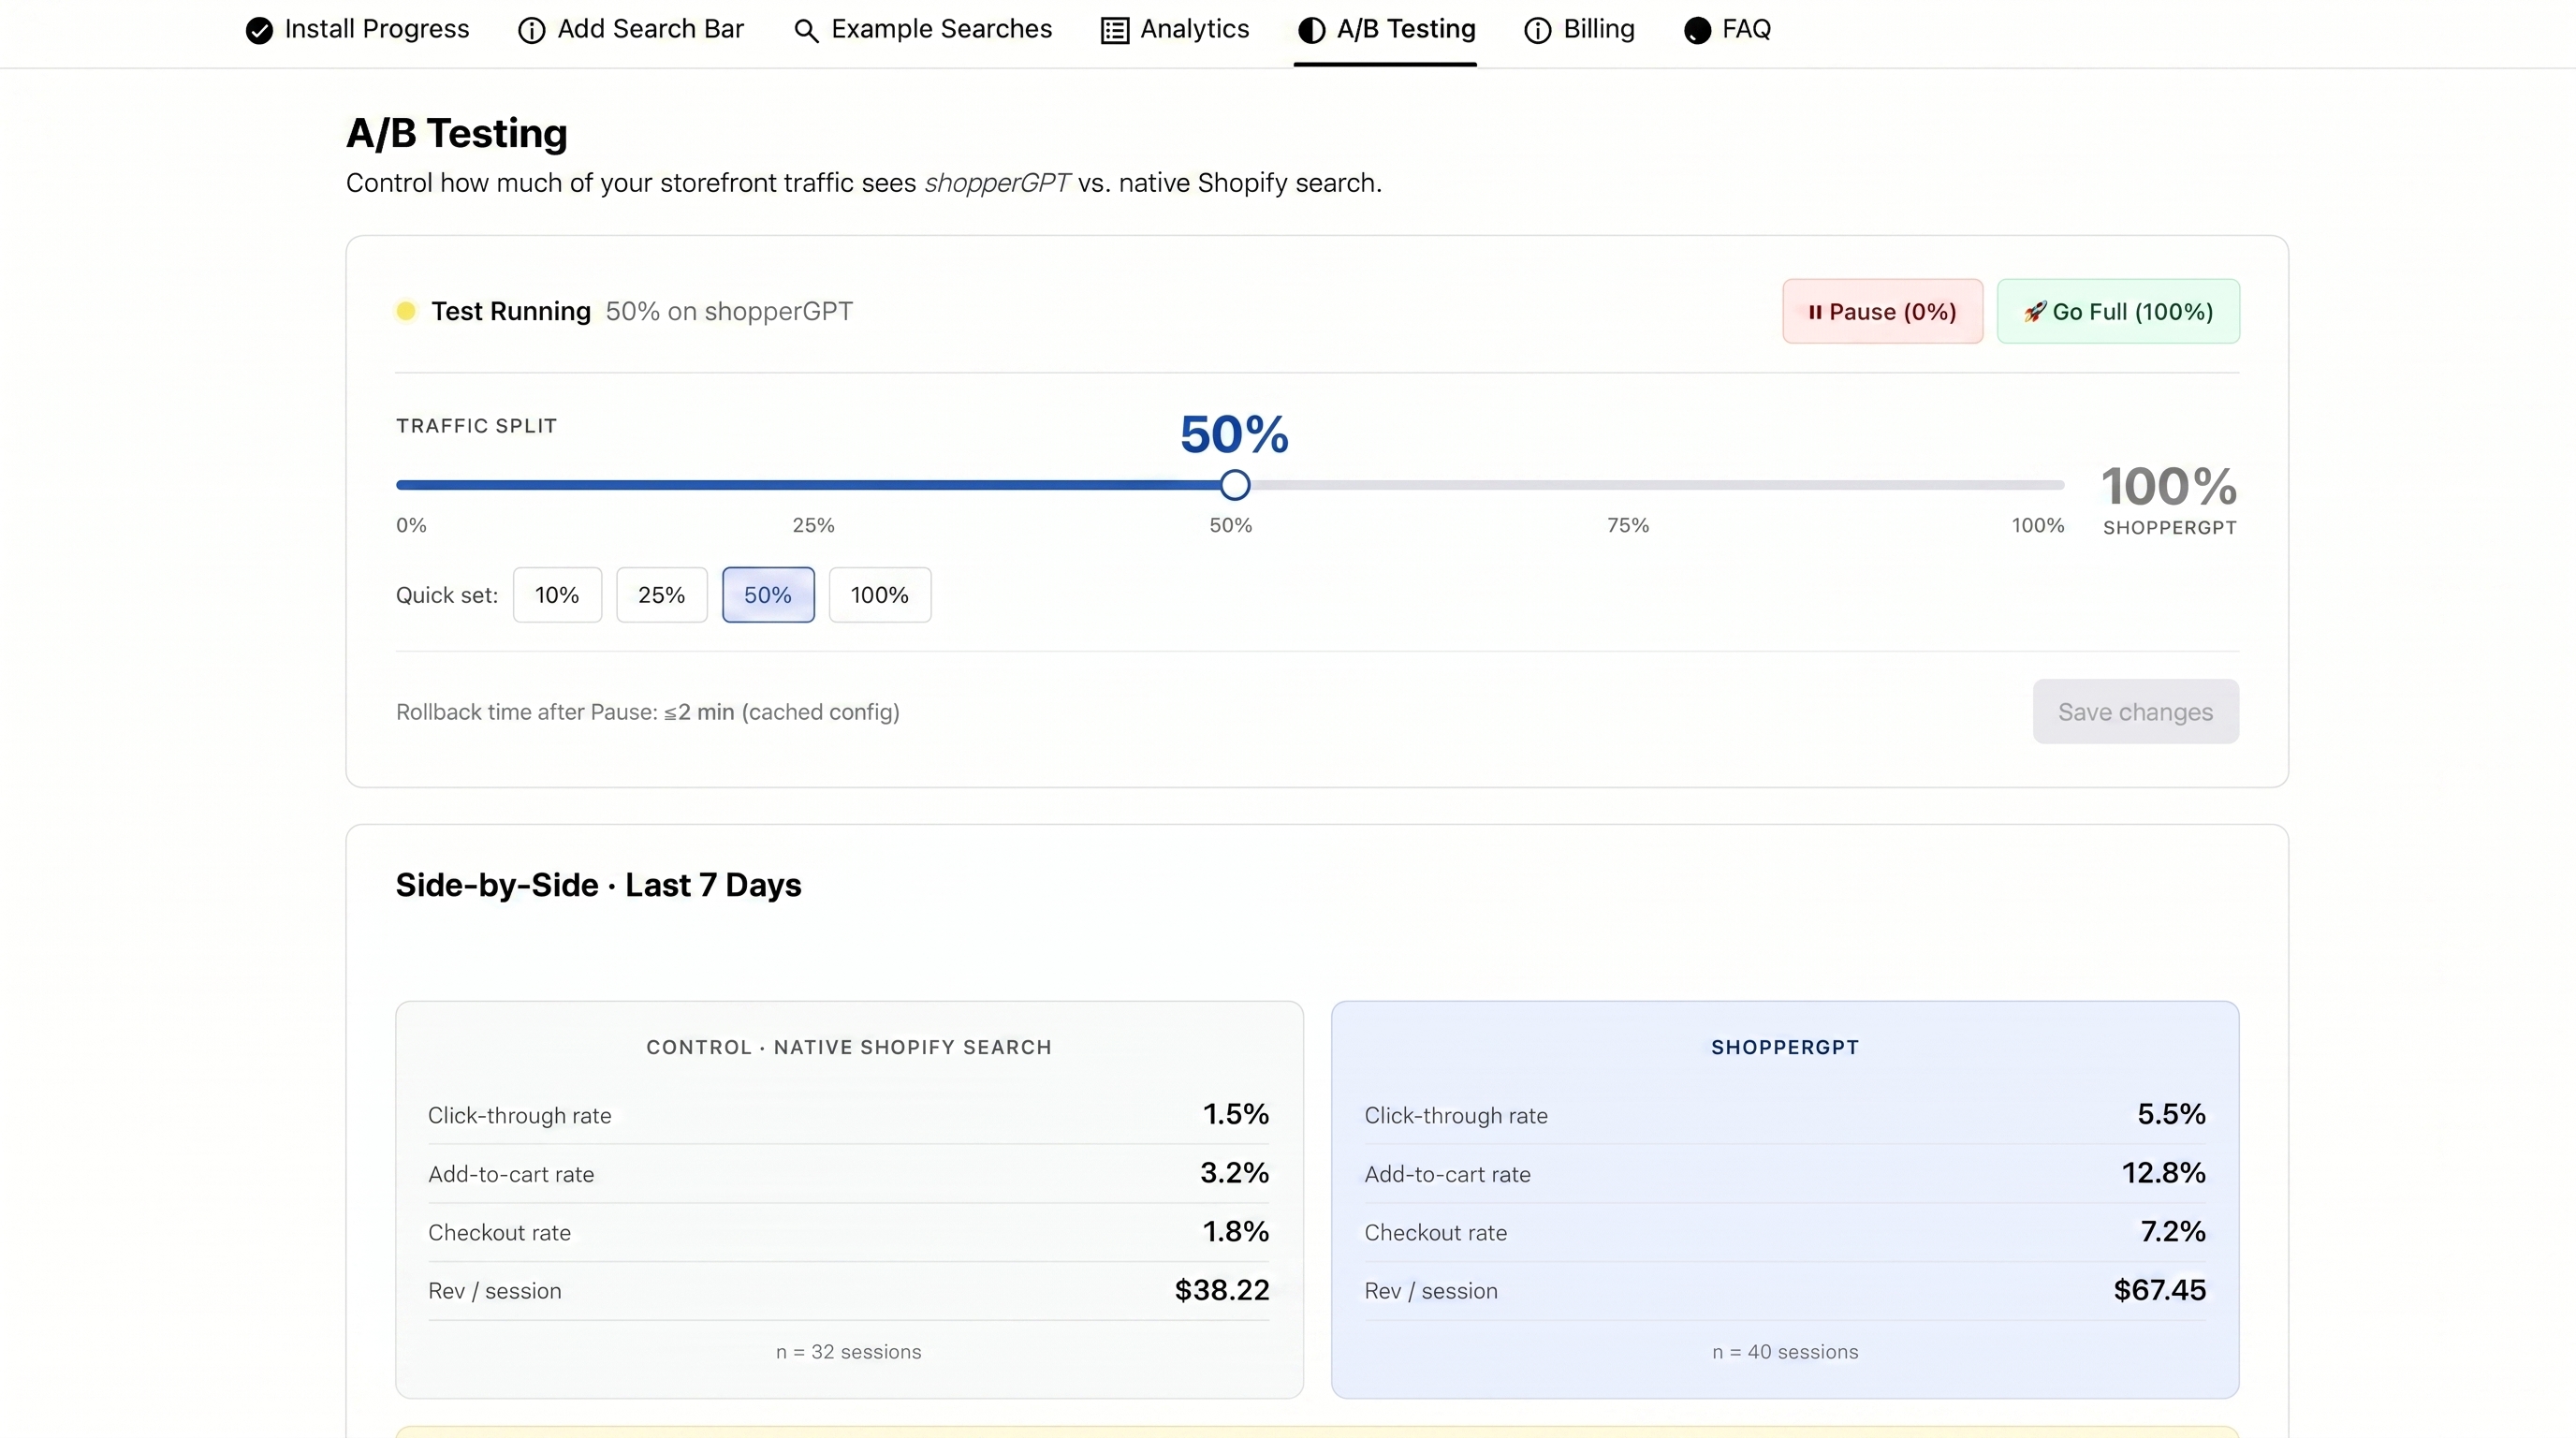Quick set traffic to 10%
The height and width of the screenshot is (1438, 2576).
[557, 595]
